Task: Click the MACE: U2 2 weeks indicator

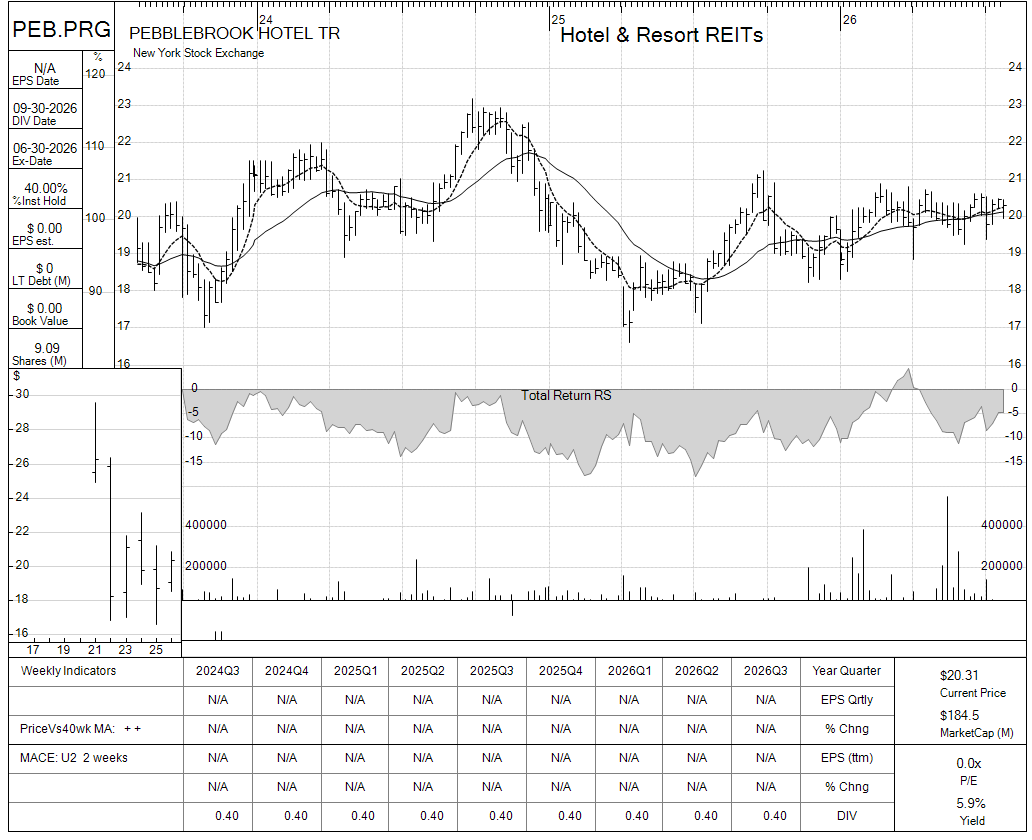Action: coord(74,758)
